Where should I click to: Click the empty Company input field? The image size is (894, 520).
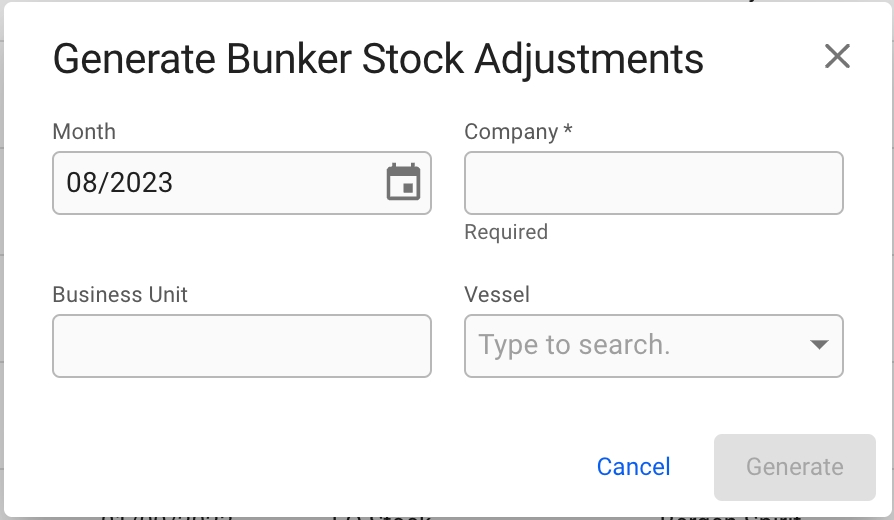(x=653, y=183)
